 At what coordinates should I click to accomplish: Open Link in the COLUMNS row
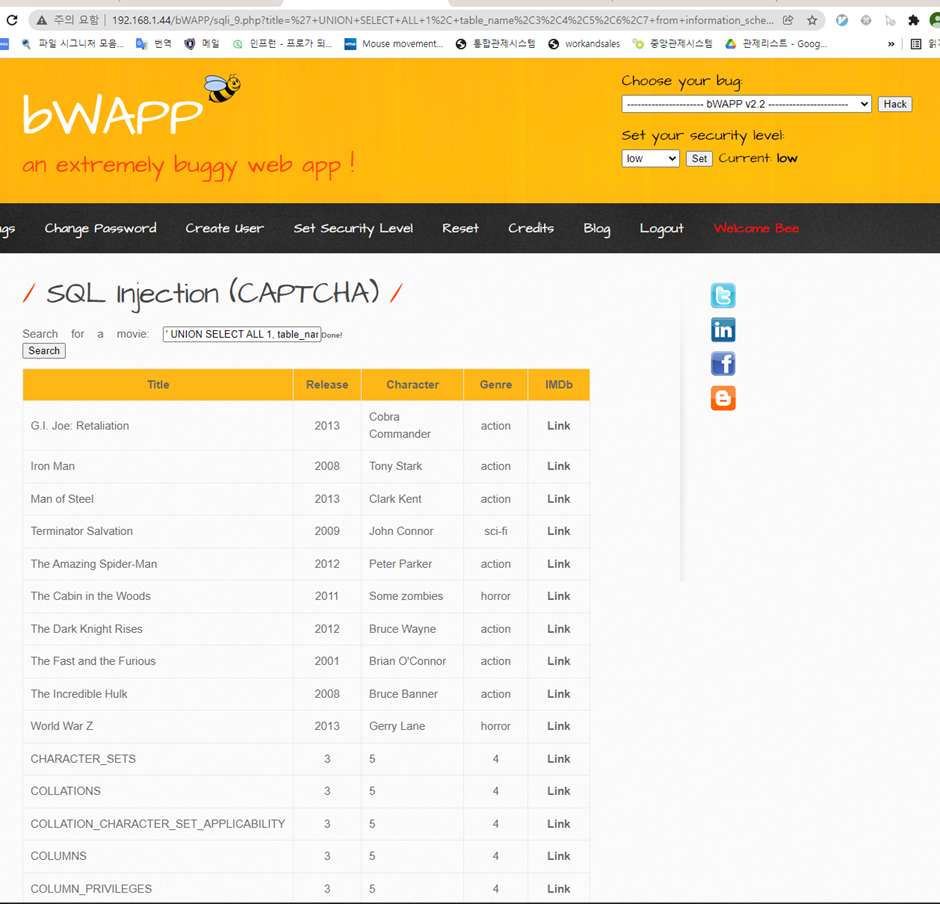559,856
